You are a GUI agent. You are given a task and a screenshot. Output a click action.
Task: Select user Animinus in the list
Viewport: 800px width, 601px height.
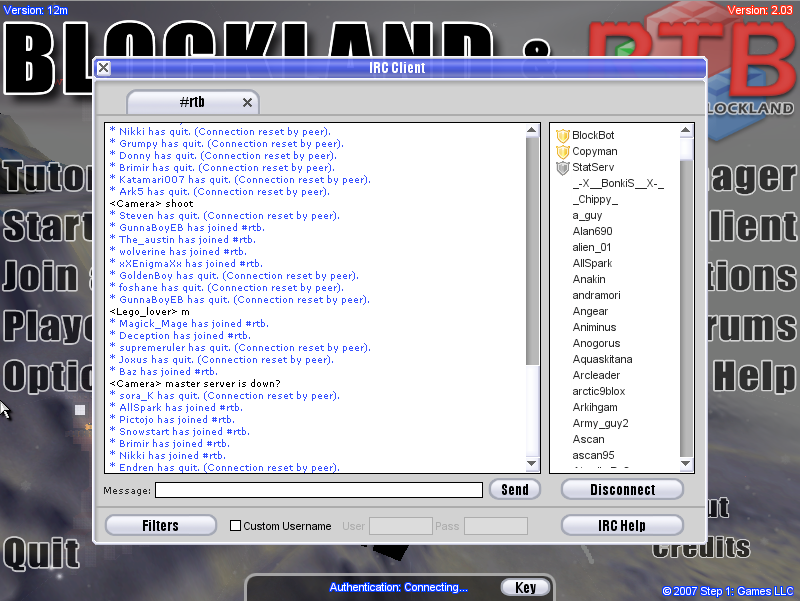click(594, 327)
